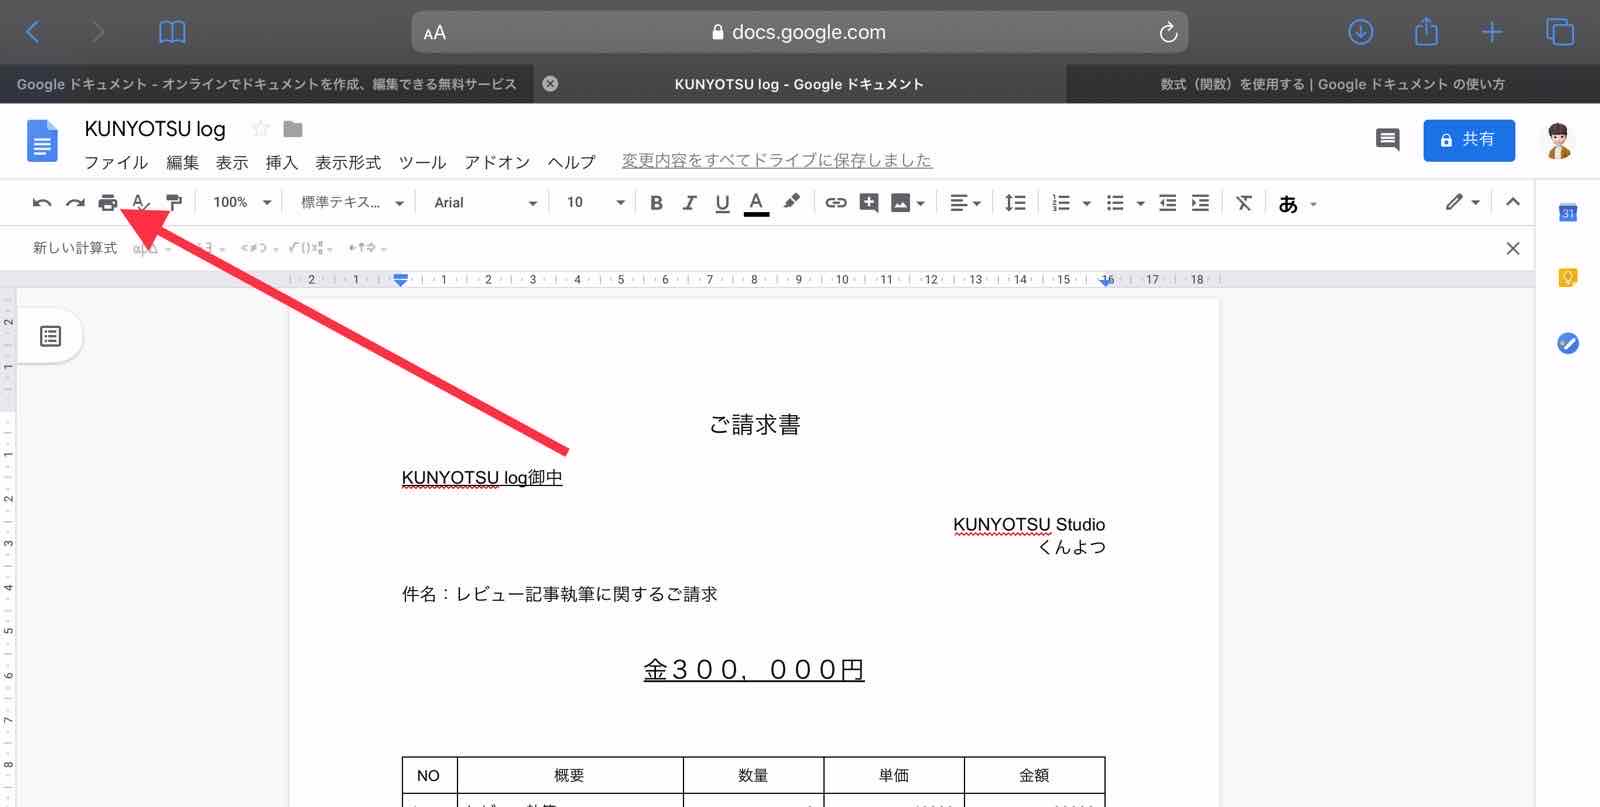Image resolution: width=1600 pixels, height=807 pixels.
Task: Click the Redo arrow icon
Action: (75, 203)
